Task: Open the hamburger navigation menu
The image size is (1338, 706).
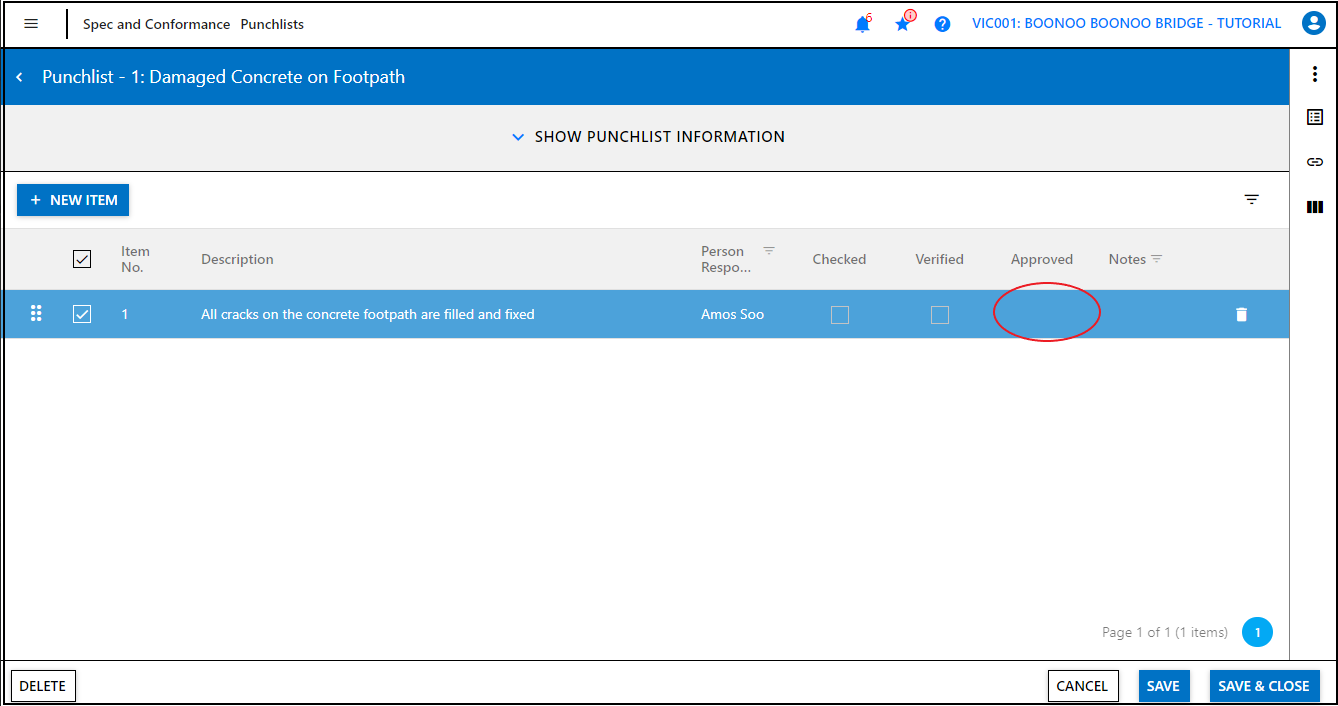Action: [x=31, y=24]
